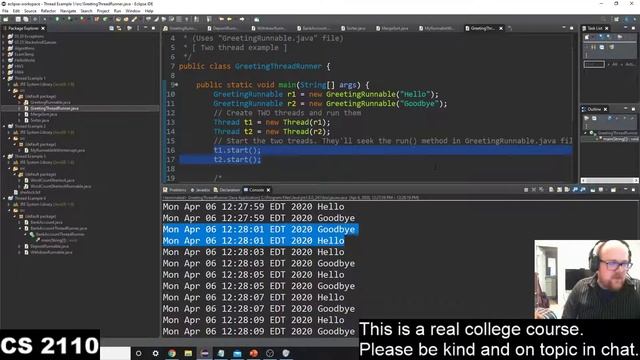Open WithdrawRunnable.java in Package Explorer

pos(51,252)
